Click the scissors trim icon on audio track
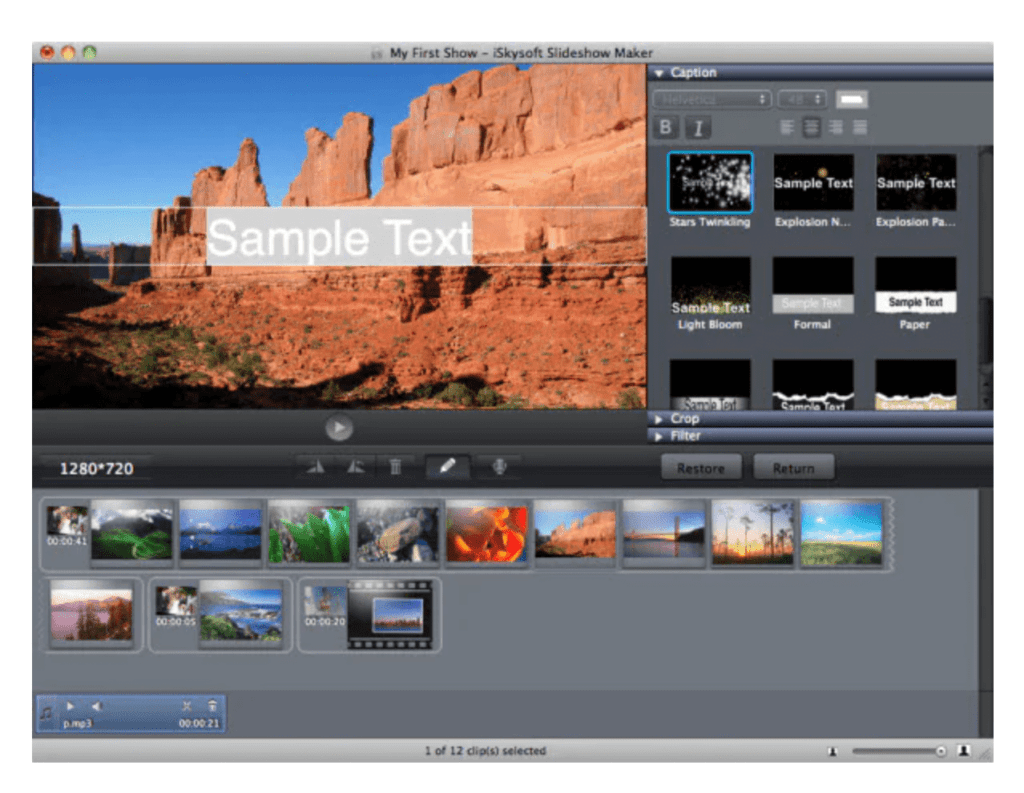This screenshot has height=793, width=1024. [x=187, y=705]
